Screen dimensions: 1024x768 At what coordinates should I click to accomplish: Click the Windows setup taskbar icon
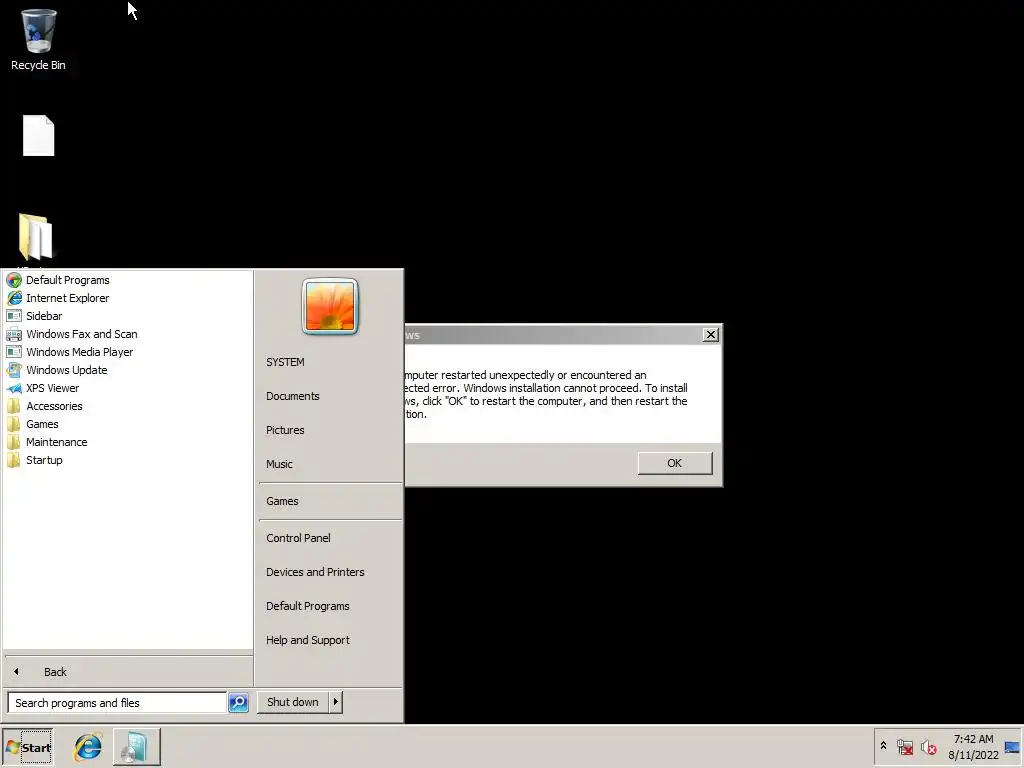[136, 747]
